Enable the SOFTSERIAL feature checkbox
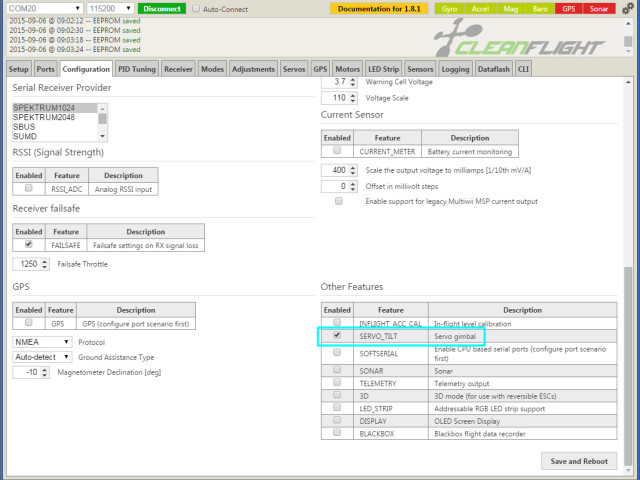 coord(337,352)
